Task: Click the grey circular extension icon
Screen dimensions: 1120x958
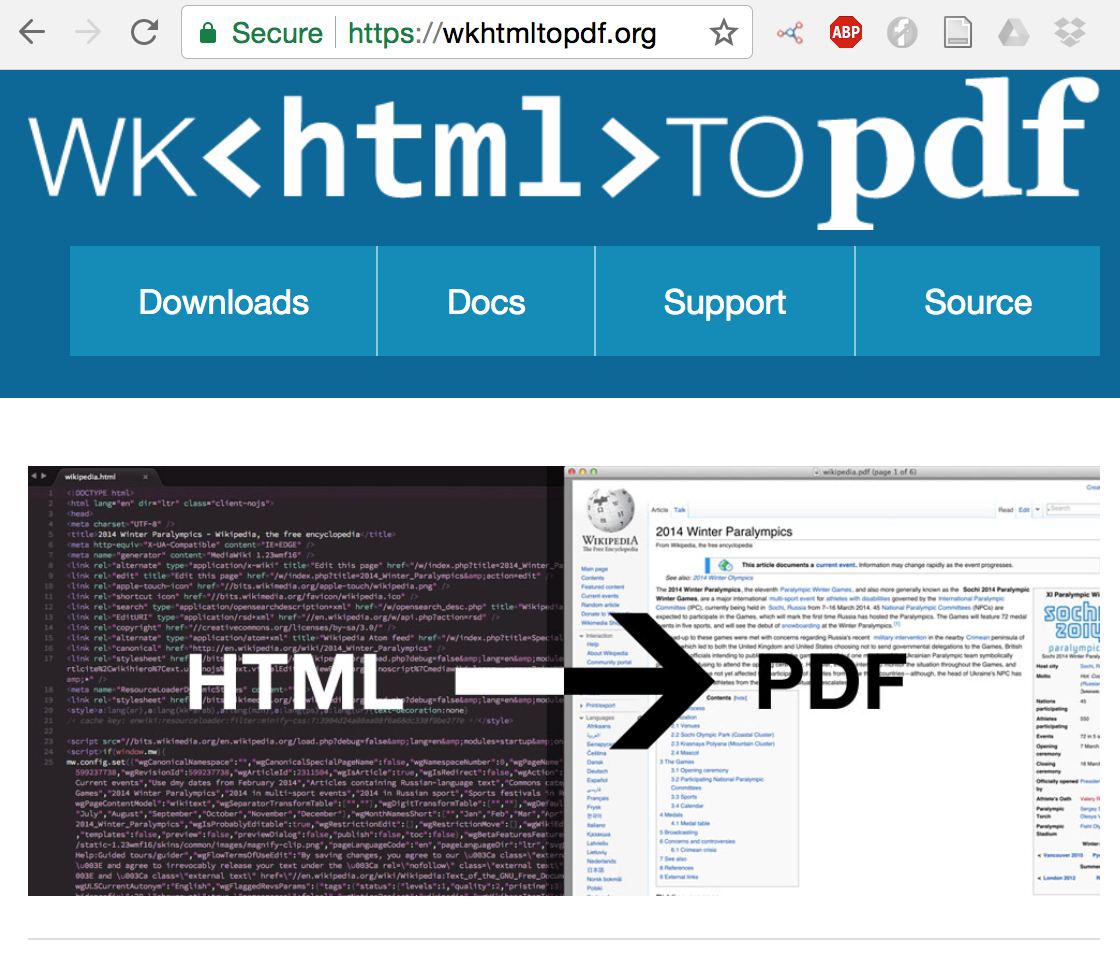Action: coord(901,32)
